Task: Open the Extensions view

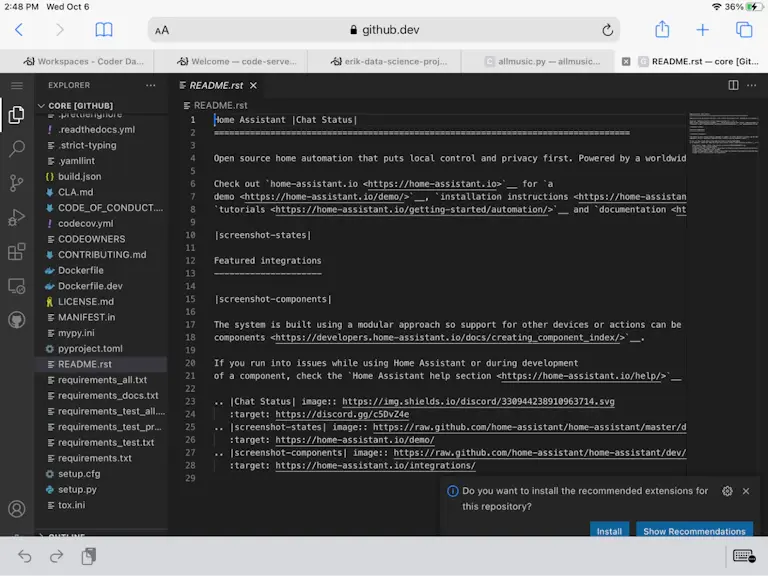Action: click(x=17, y=252)
